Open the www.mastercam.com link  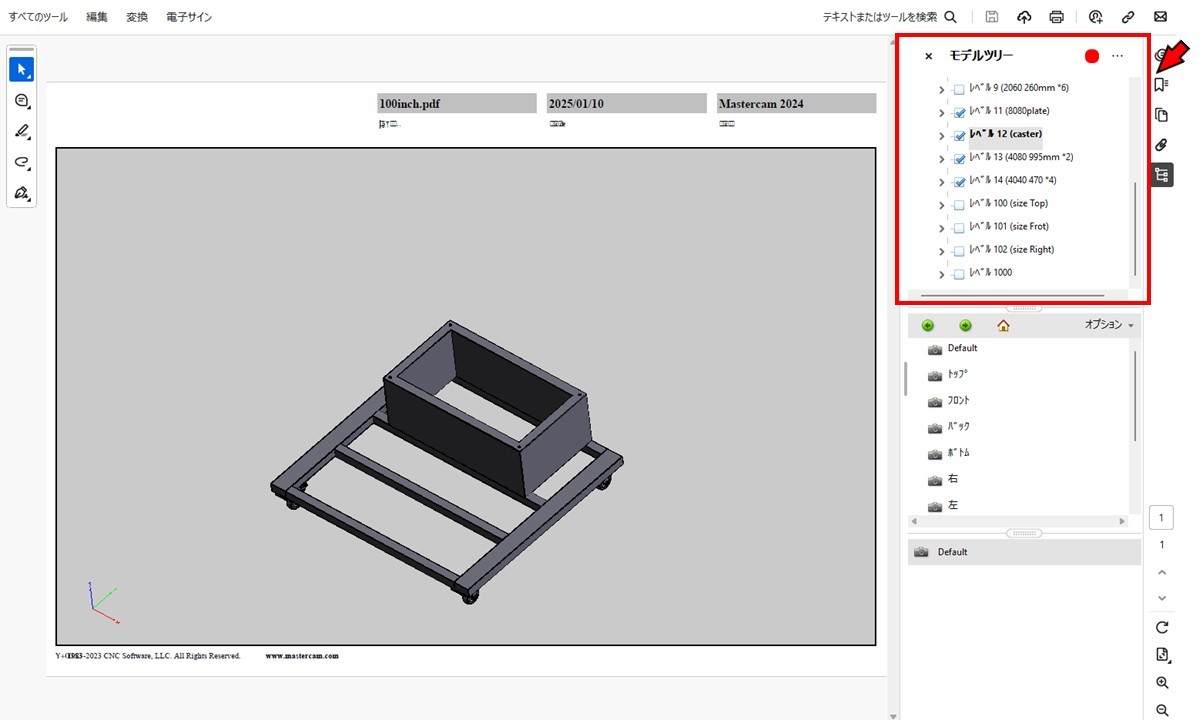[x=303, y=655]
